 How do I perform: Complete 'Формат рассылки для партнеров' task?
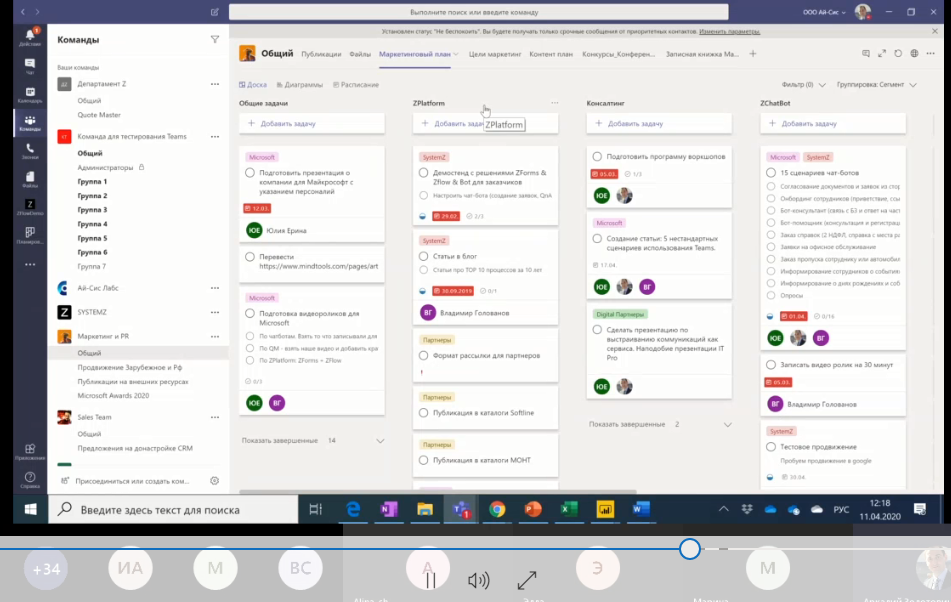423,356
